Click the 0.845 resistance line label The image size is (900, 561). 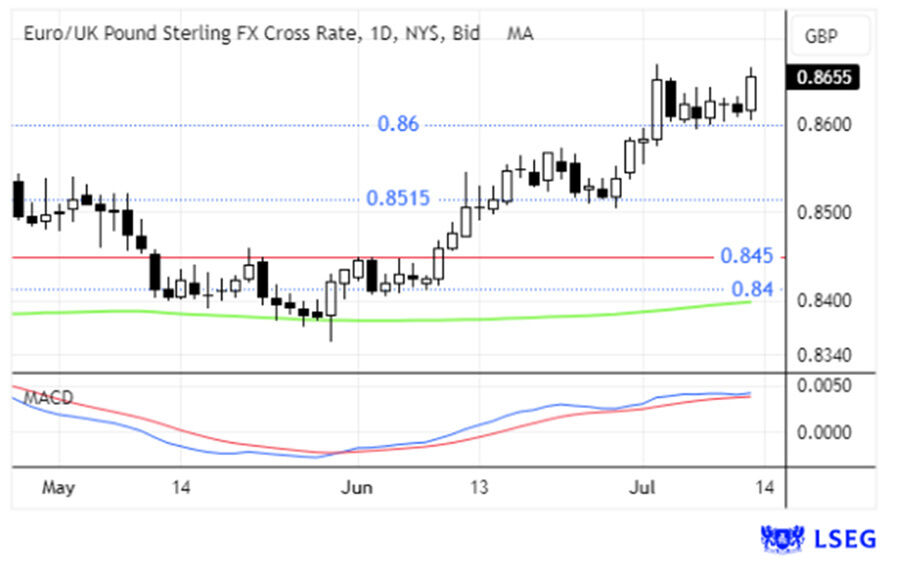pyautogui.click(x=747, y=256)
